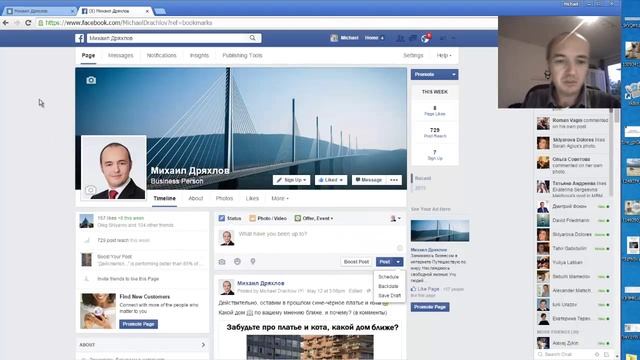Open the friend requests icon
Viewport: 640px width, 360px height.
[400, 38]
